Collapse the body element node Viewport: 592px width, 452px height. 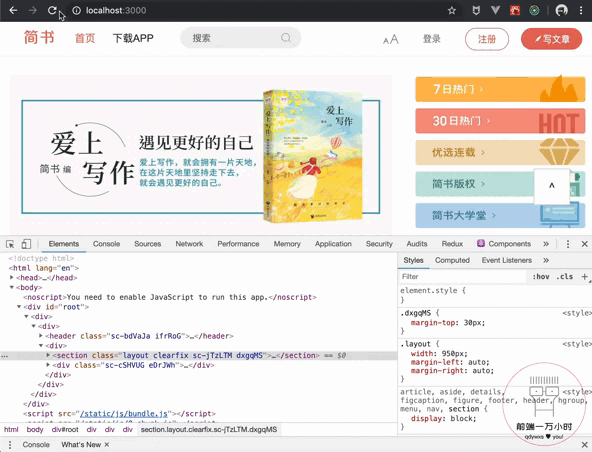pyautogui.click(x=12, y=287)
